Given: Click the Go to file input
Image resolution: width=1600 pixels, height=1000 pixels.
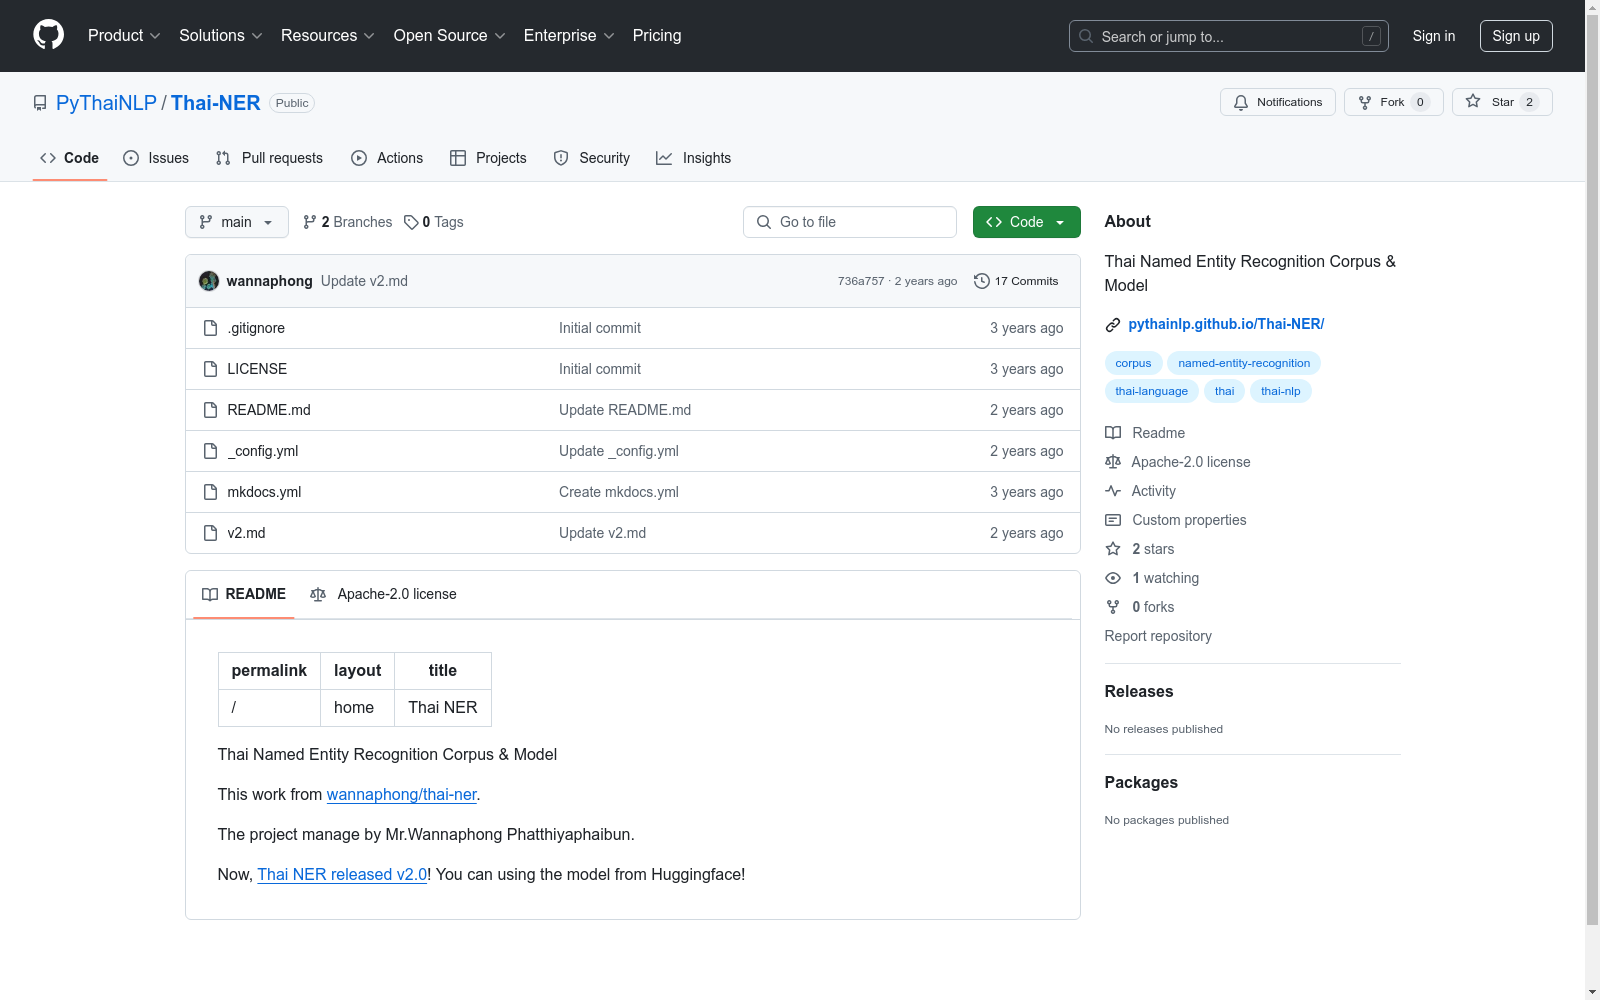Looking at the screenshot, I should click(850, 222).
